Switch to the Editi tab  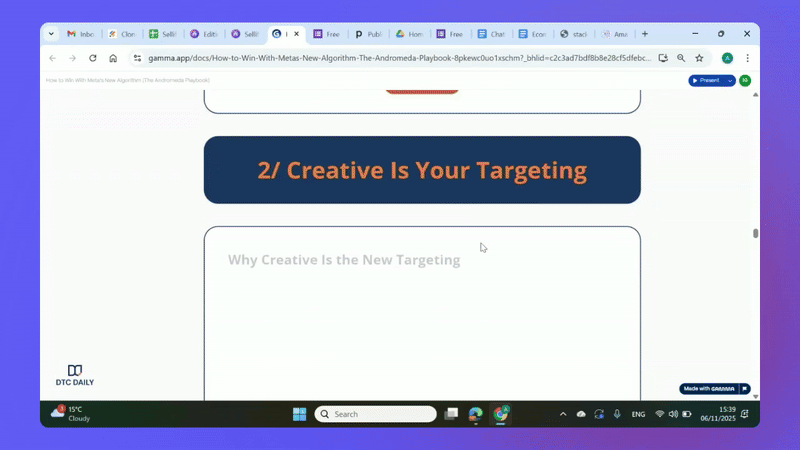click(x=205, y=34)
